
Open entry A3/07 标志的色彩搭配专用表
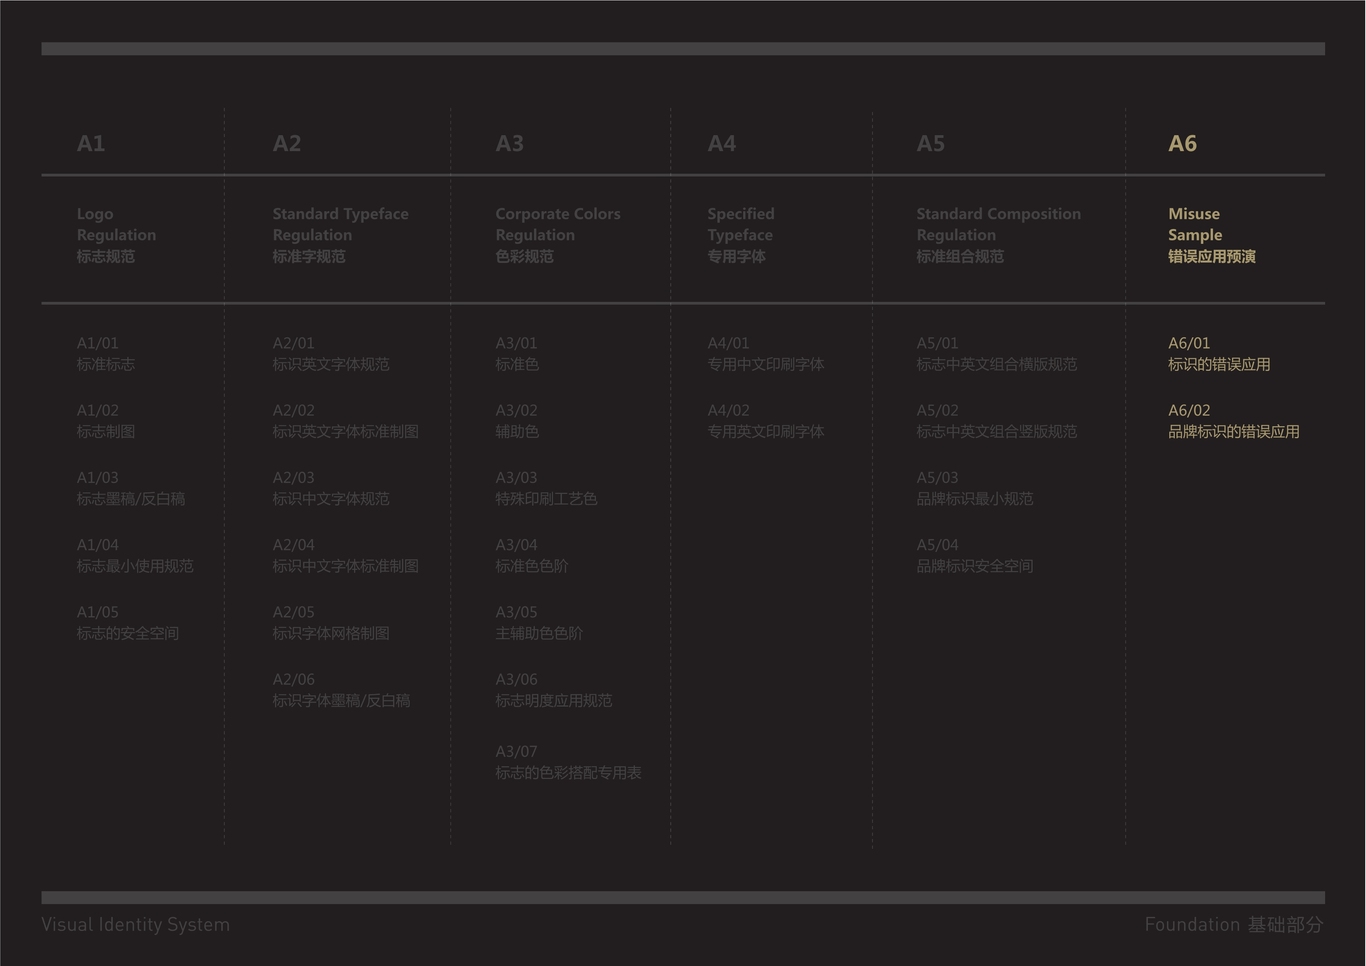pos(569,762)
